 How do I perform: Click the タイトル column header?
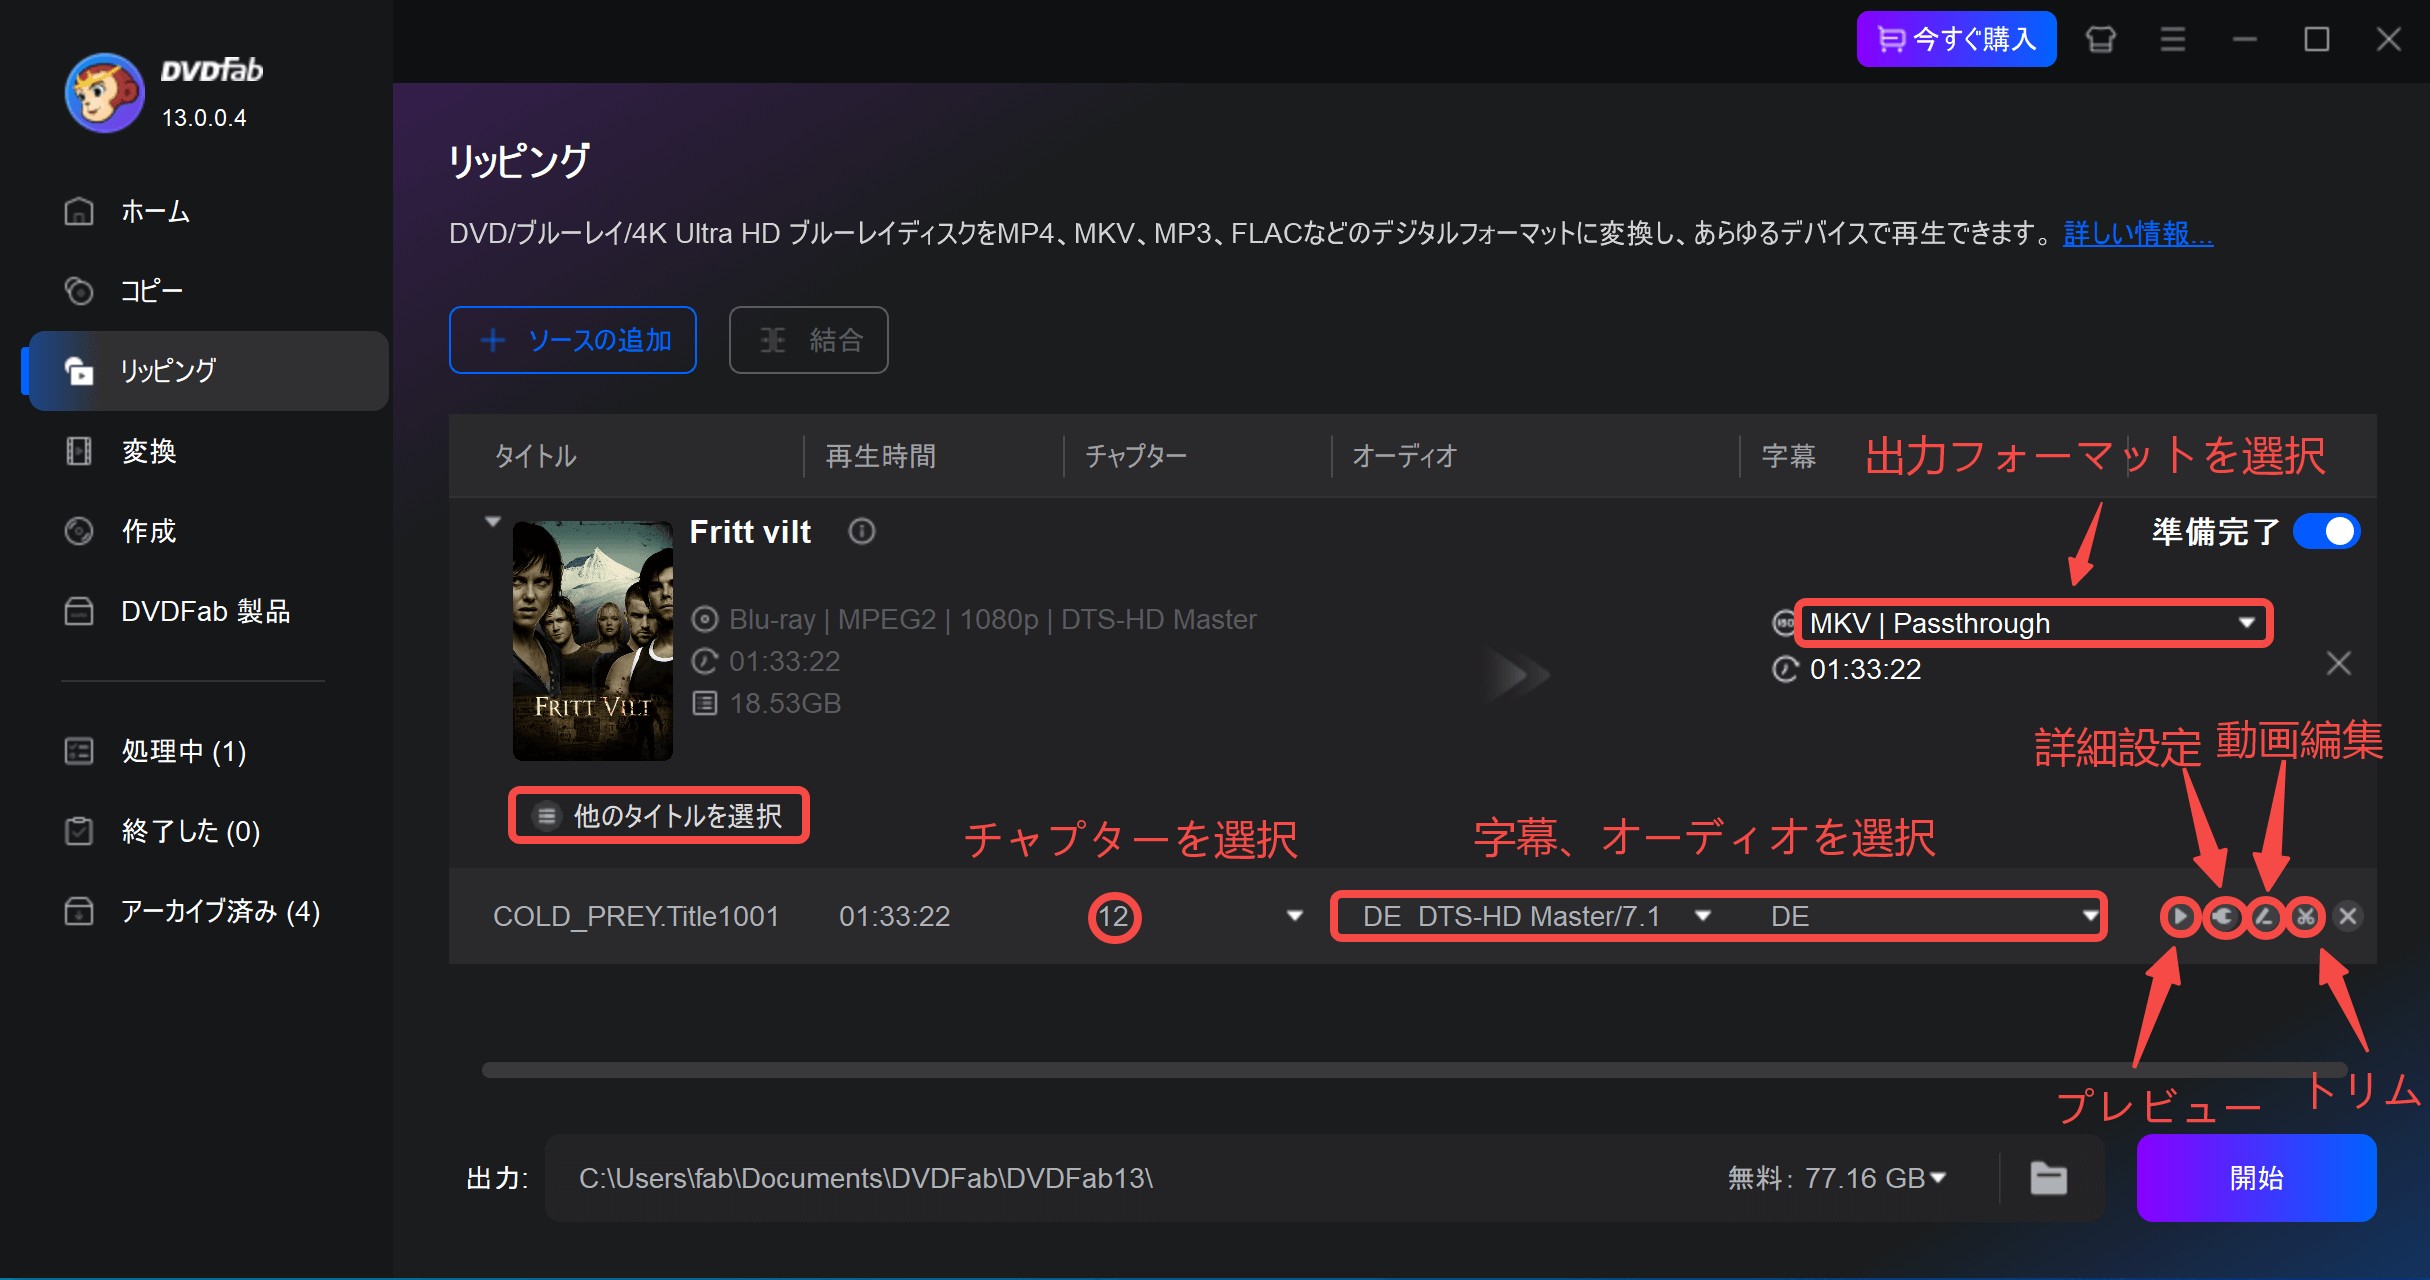click(x=535, y=456)
